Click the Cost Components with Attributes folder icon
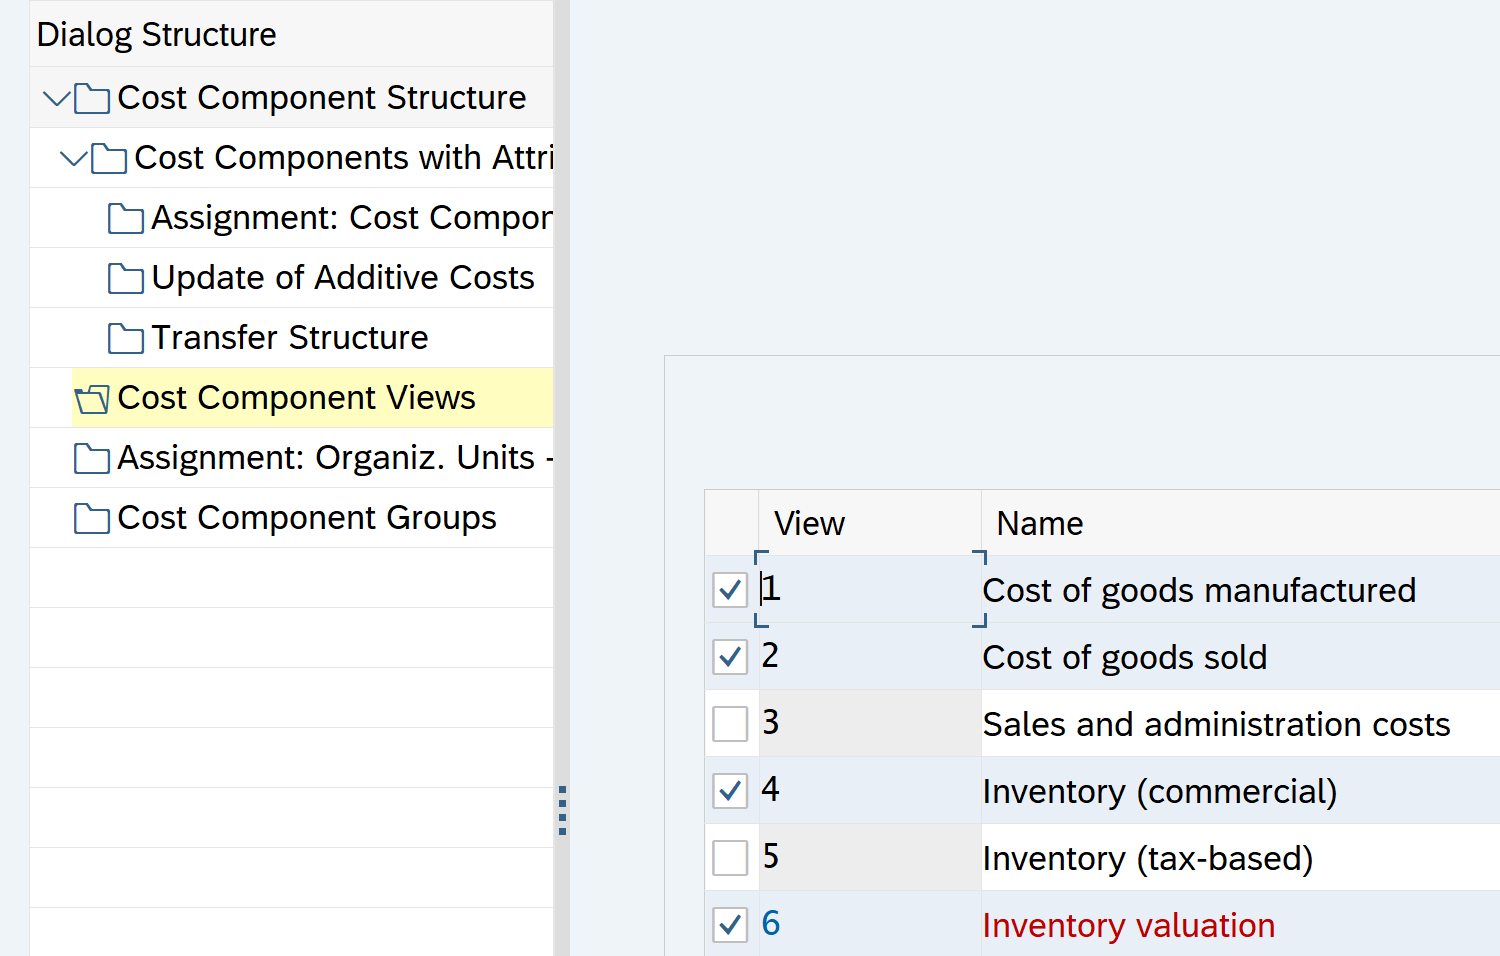 109,159
